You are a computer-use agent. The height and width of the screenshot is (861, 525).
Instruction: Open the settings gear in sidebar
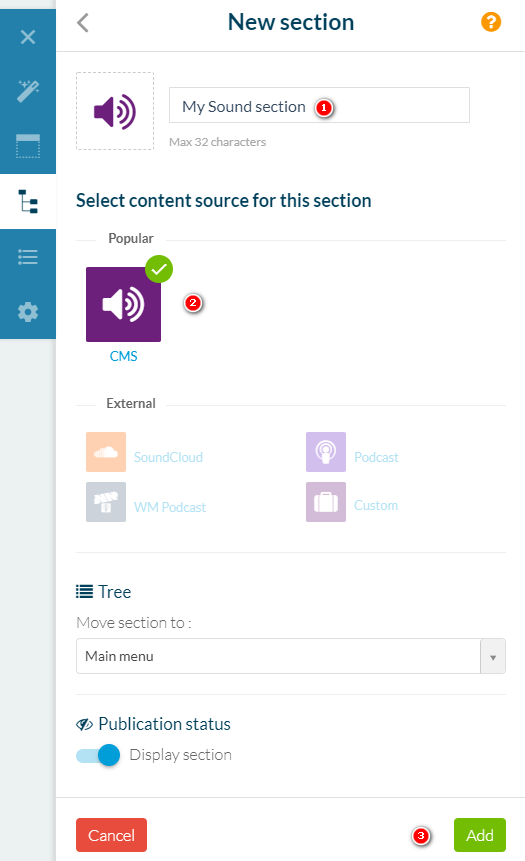28,312
